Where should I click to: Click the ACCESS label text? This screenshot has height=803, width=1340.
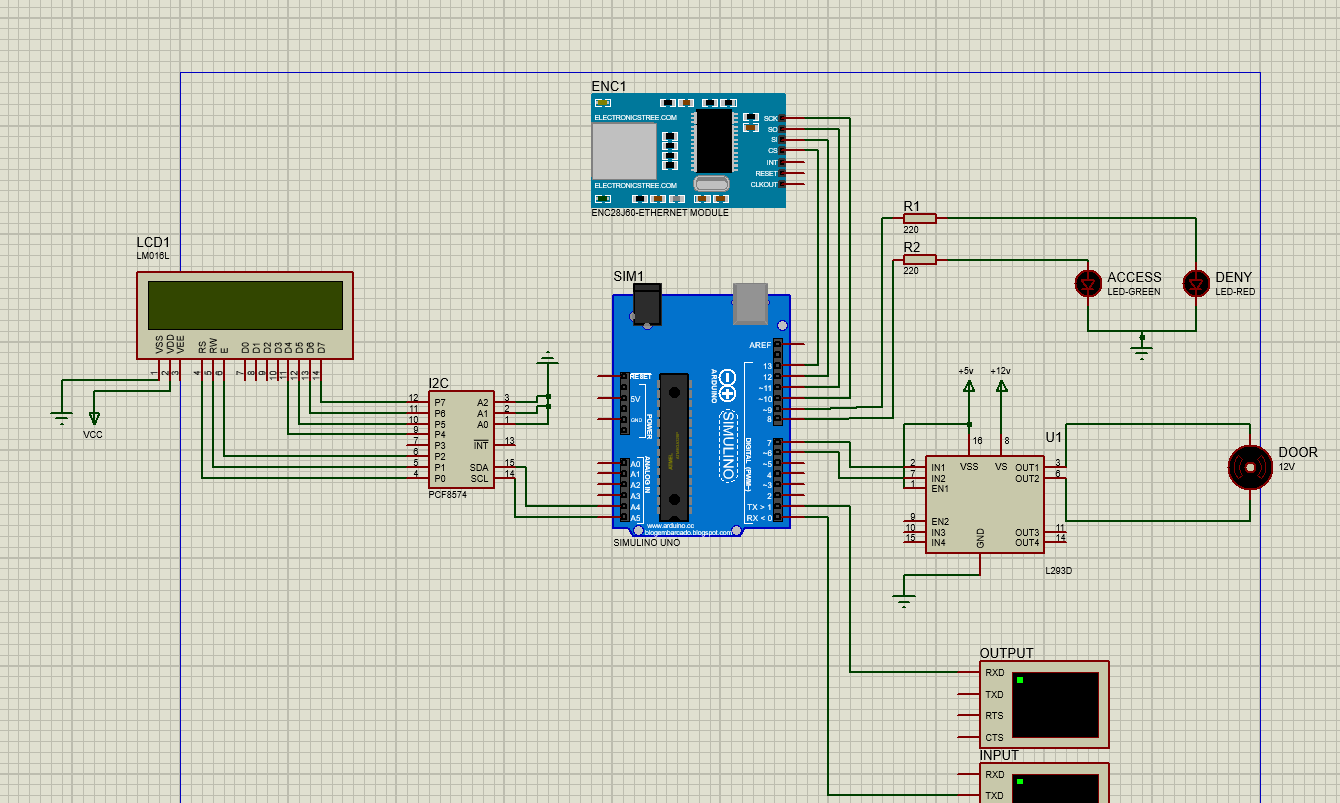pos(1134,277)
